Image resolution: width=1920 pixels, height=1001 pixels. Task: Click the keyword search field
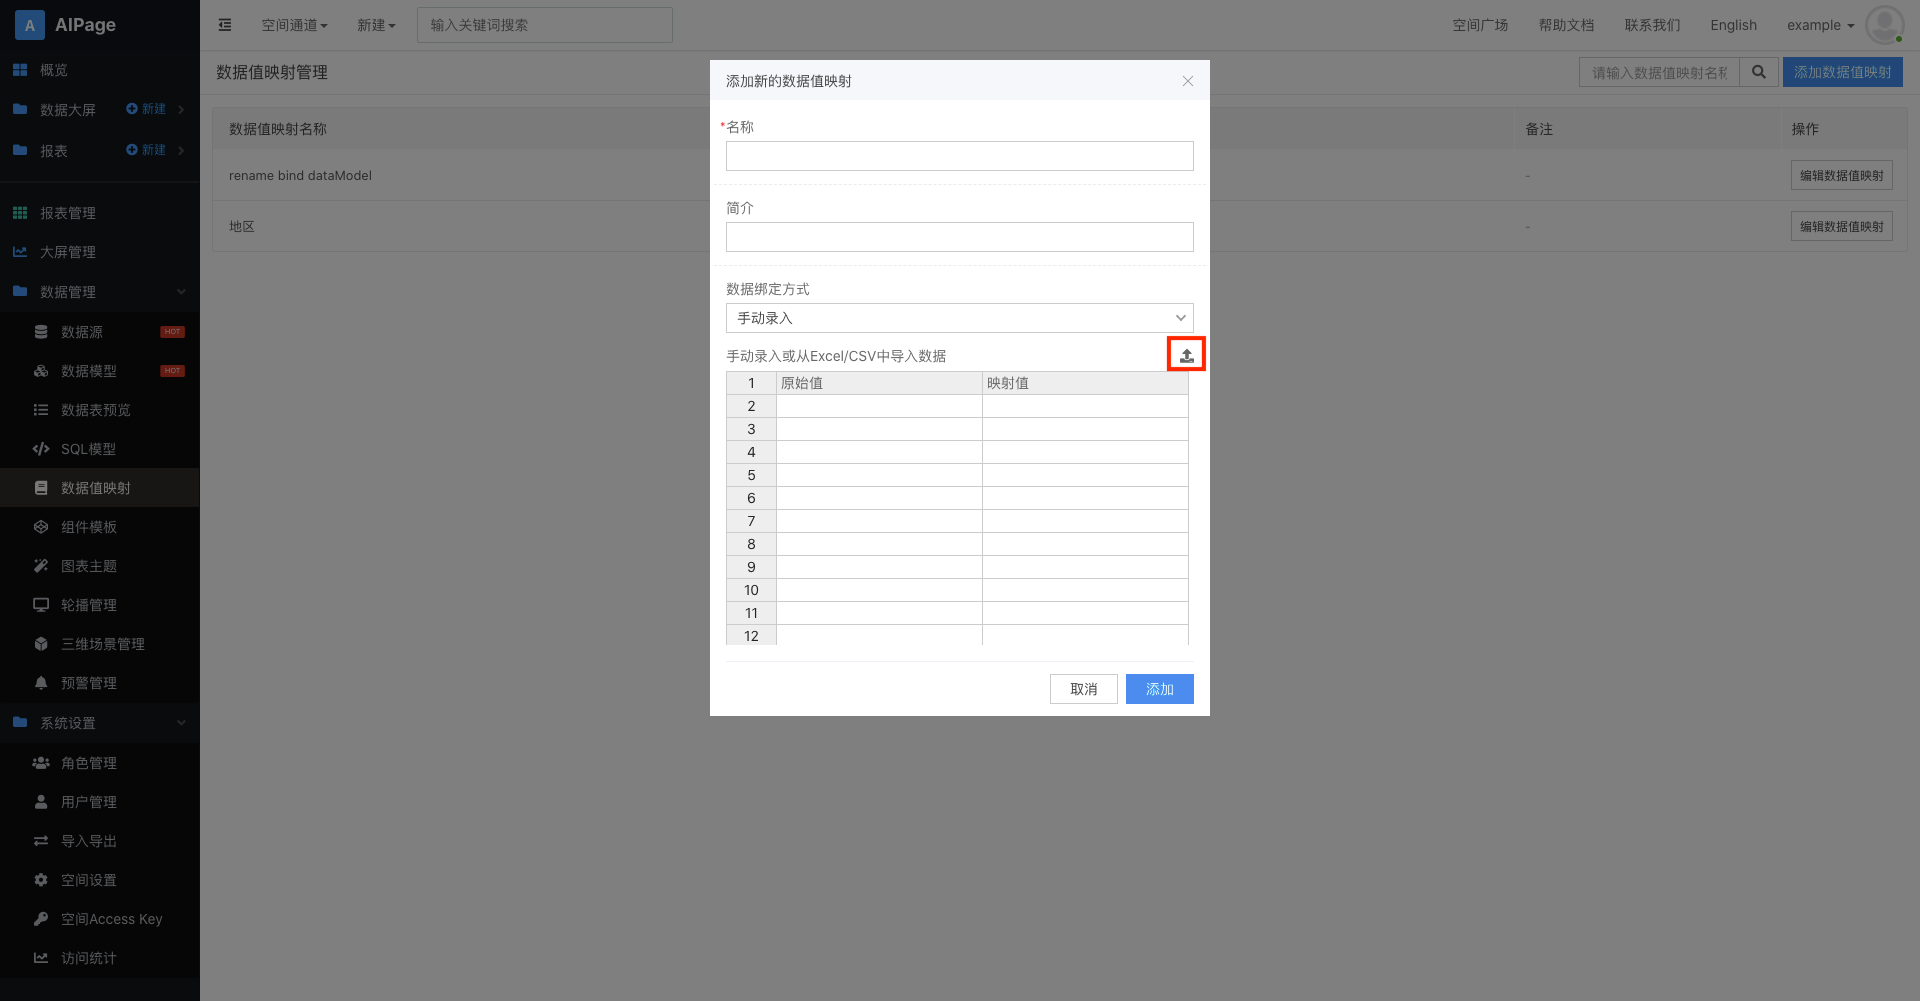(545, 25)
